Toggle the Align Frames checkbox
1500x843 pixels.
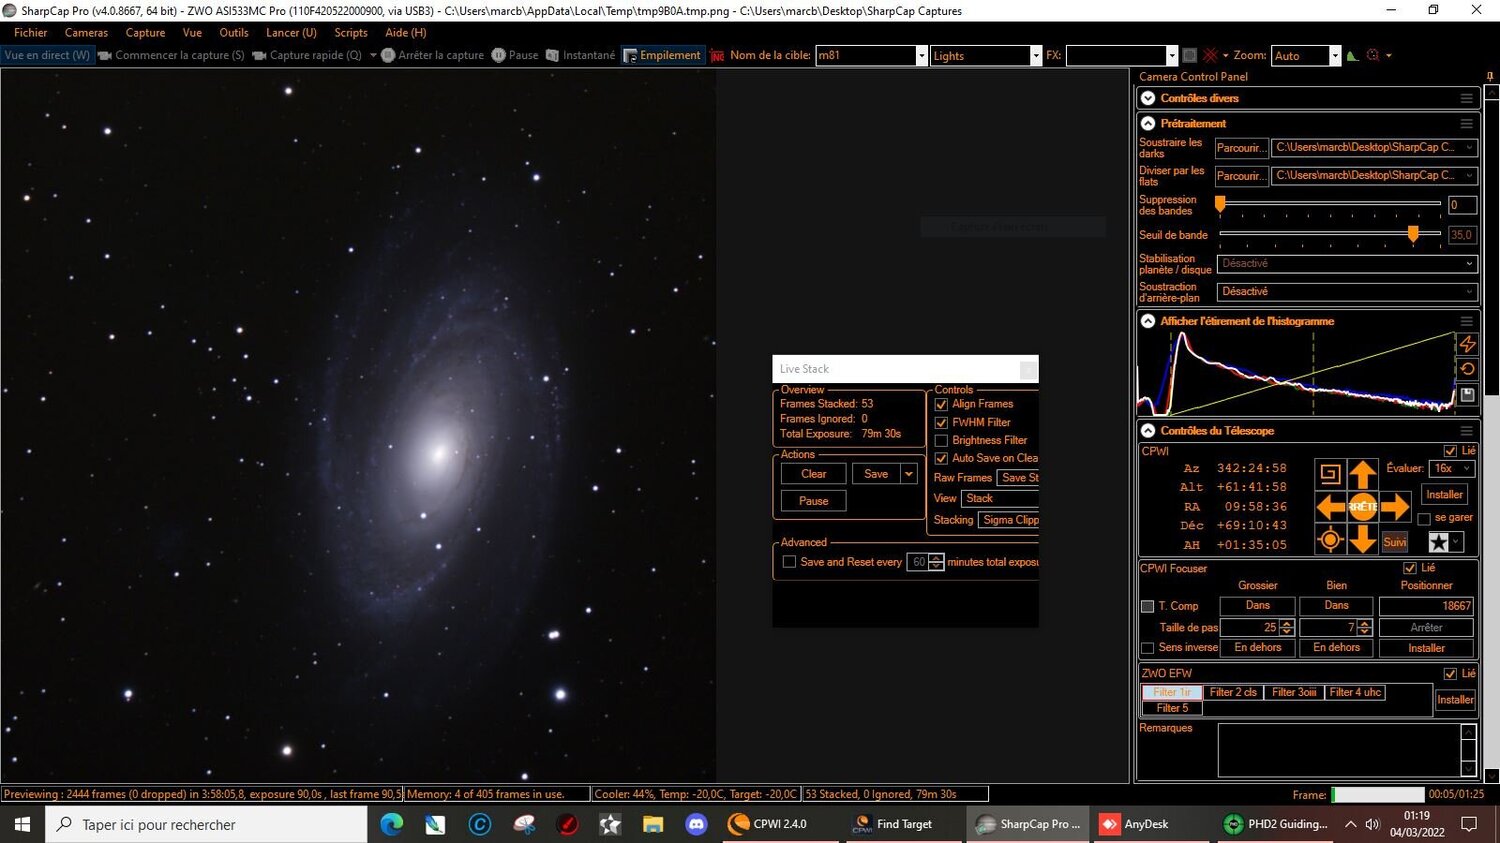point(941,405)
